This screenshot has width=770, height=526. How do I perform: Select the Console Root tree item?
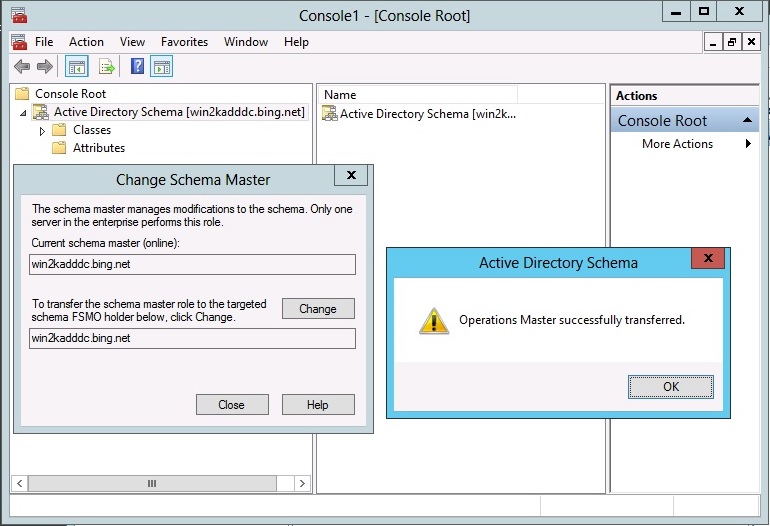(x=70, y=93)
